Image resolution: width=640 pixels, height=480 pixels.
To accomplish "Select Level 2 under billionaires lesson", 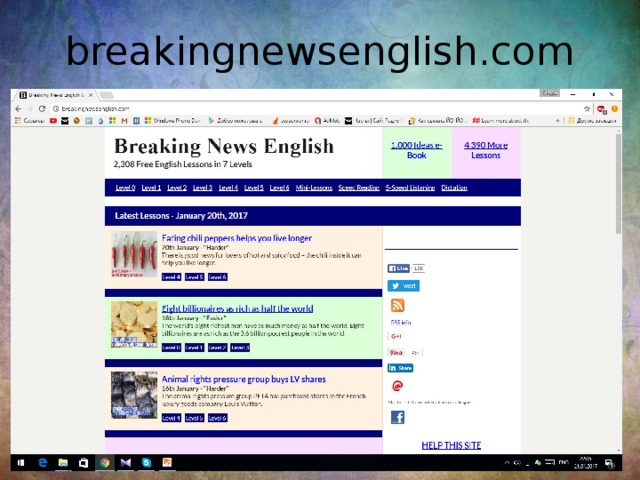I will pos(217,348).
